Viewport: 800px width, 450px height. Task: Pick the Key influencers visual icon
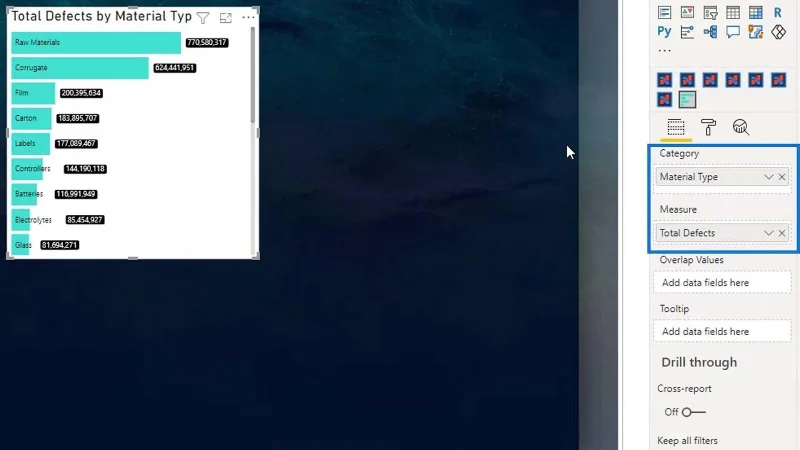687,32
